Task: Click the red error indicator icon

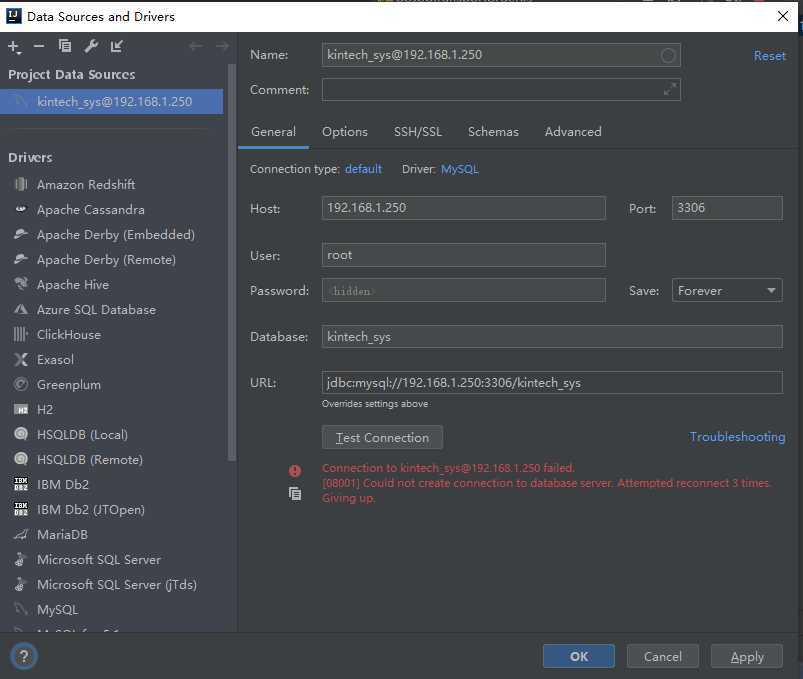Action: coord(295,471)
